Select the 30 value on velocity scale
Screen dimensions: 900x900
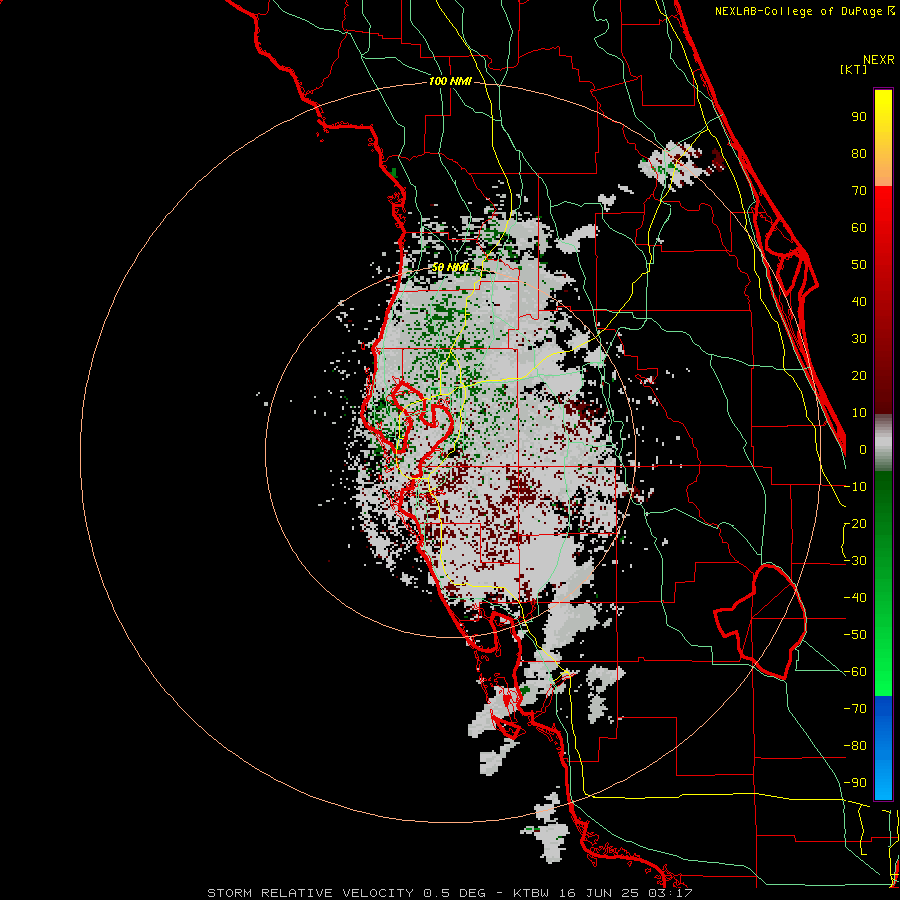(859, 339)
